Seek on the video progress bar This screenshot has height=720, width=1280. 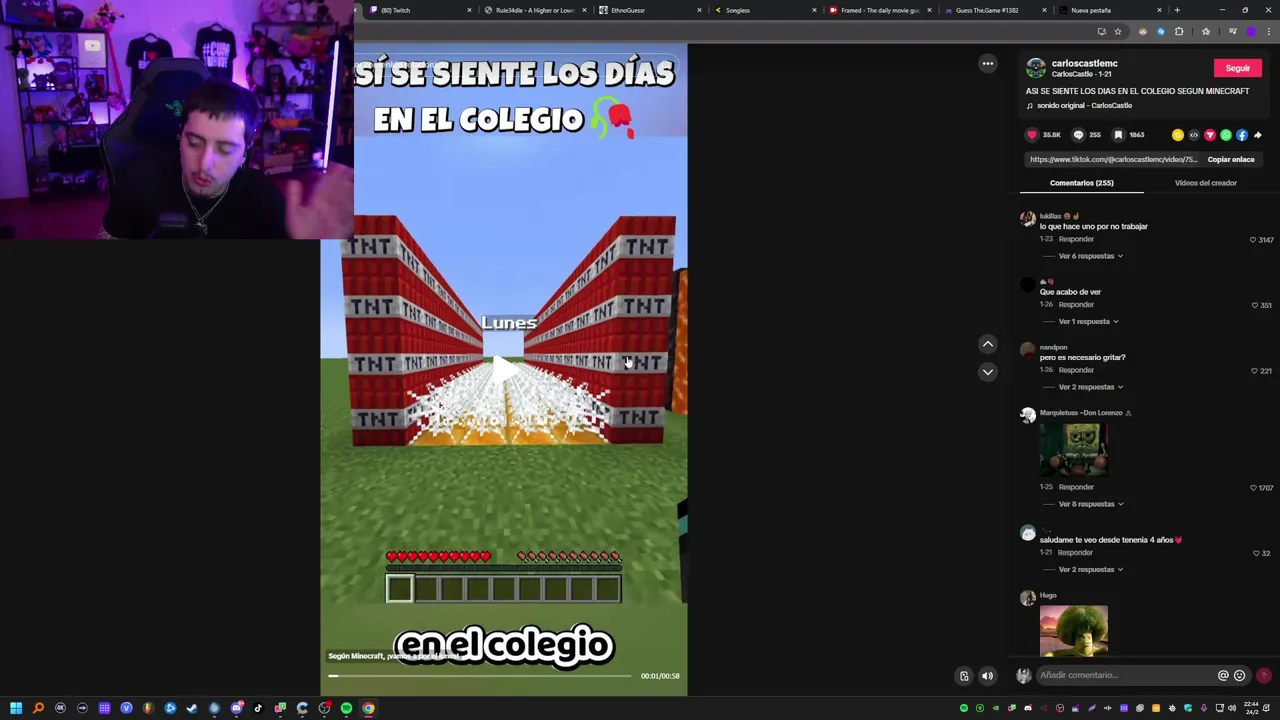(x=481, y=676)
